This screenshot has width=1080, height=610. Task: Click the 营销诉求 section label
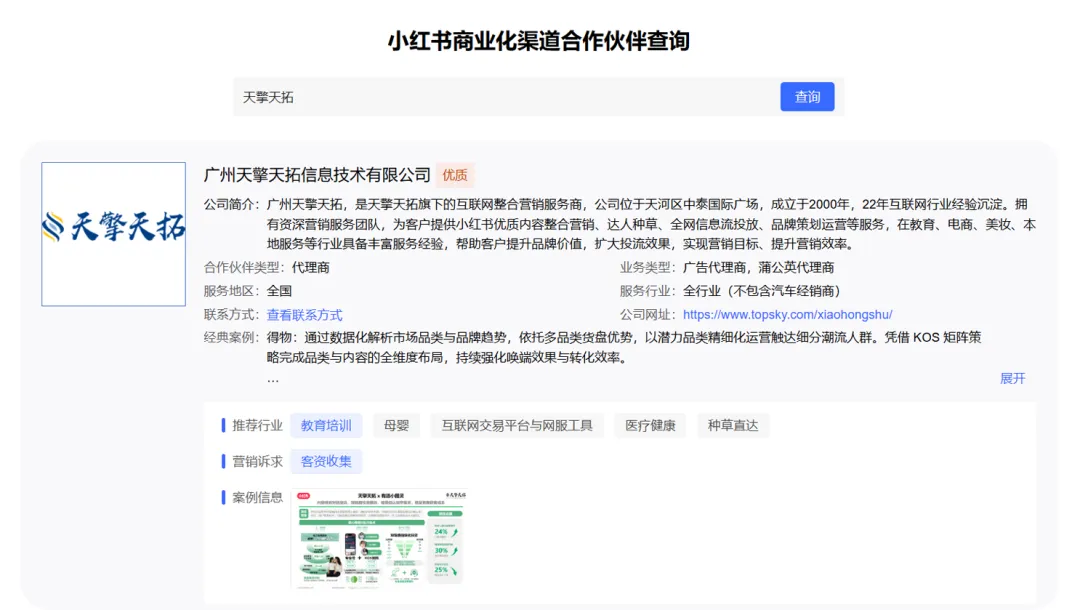coord(257,461)
